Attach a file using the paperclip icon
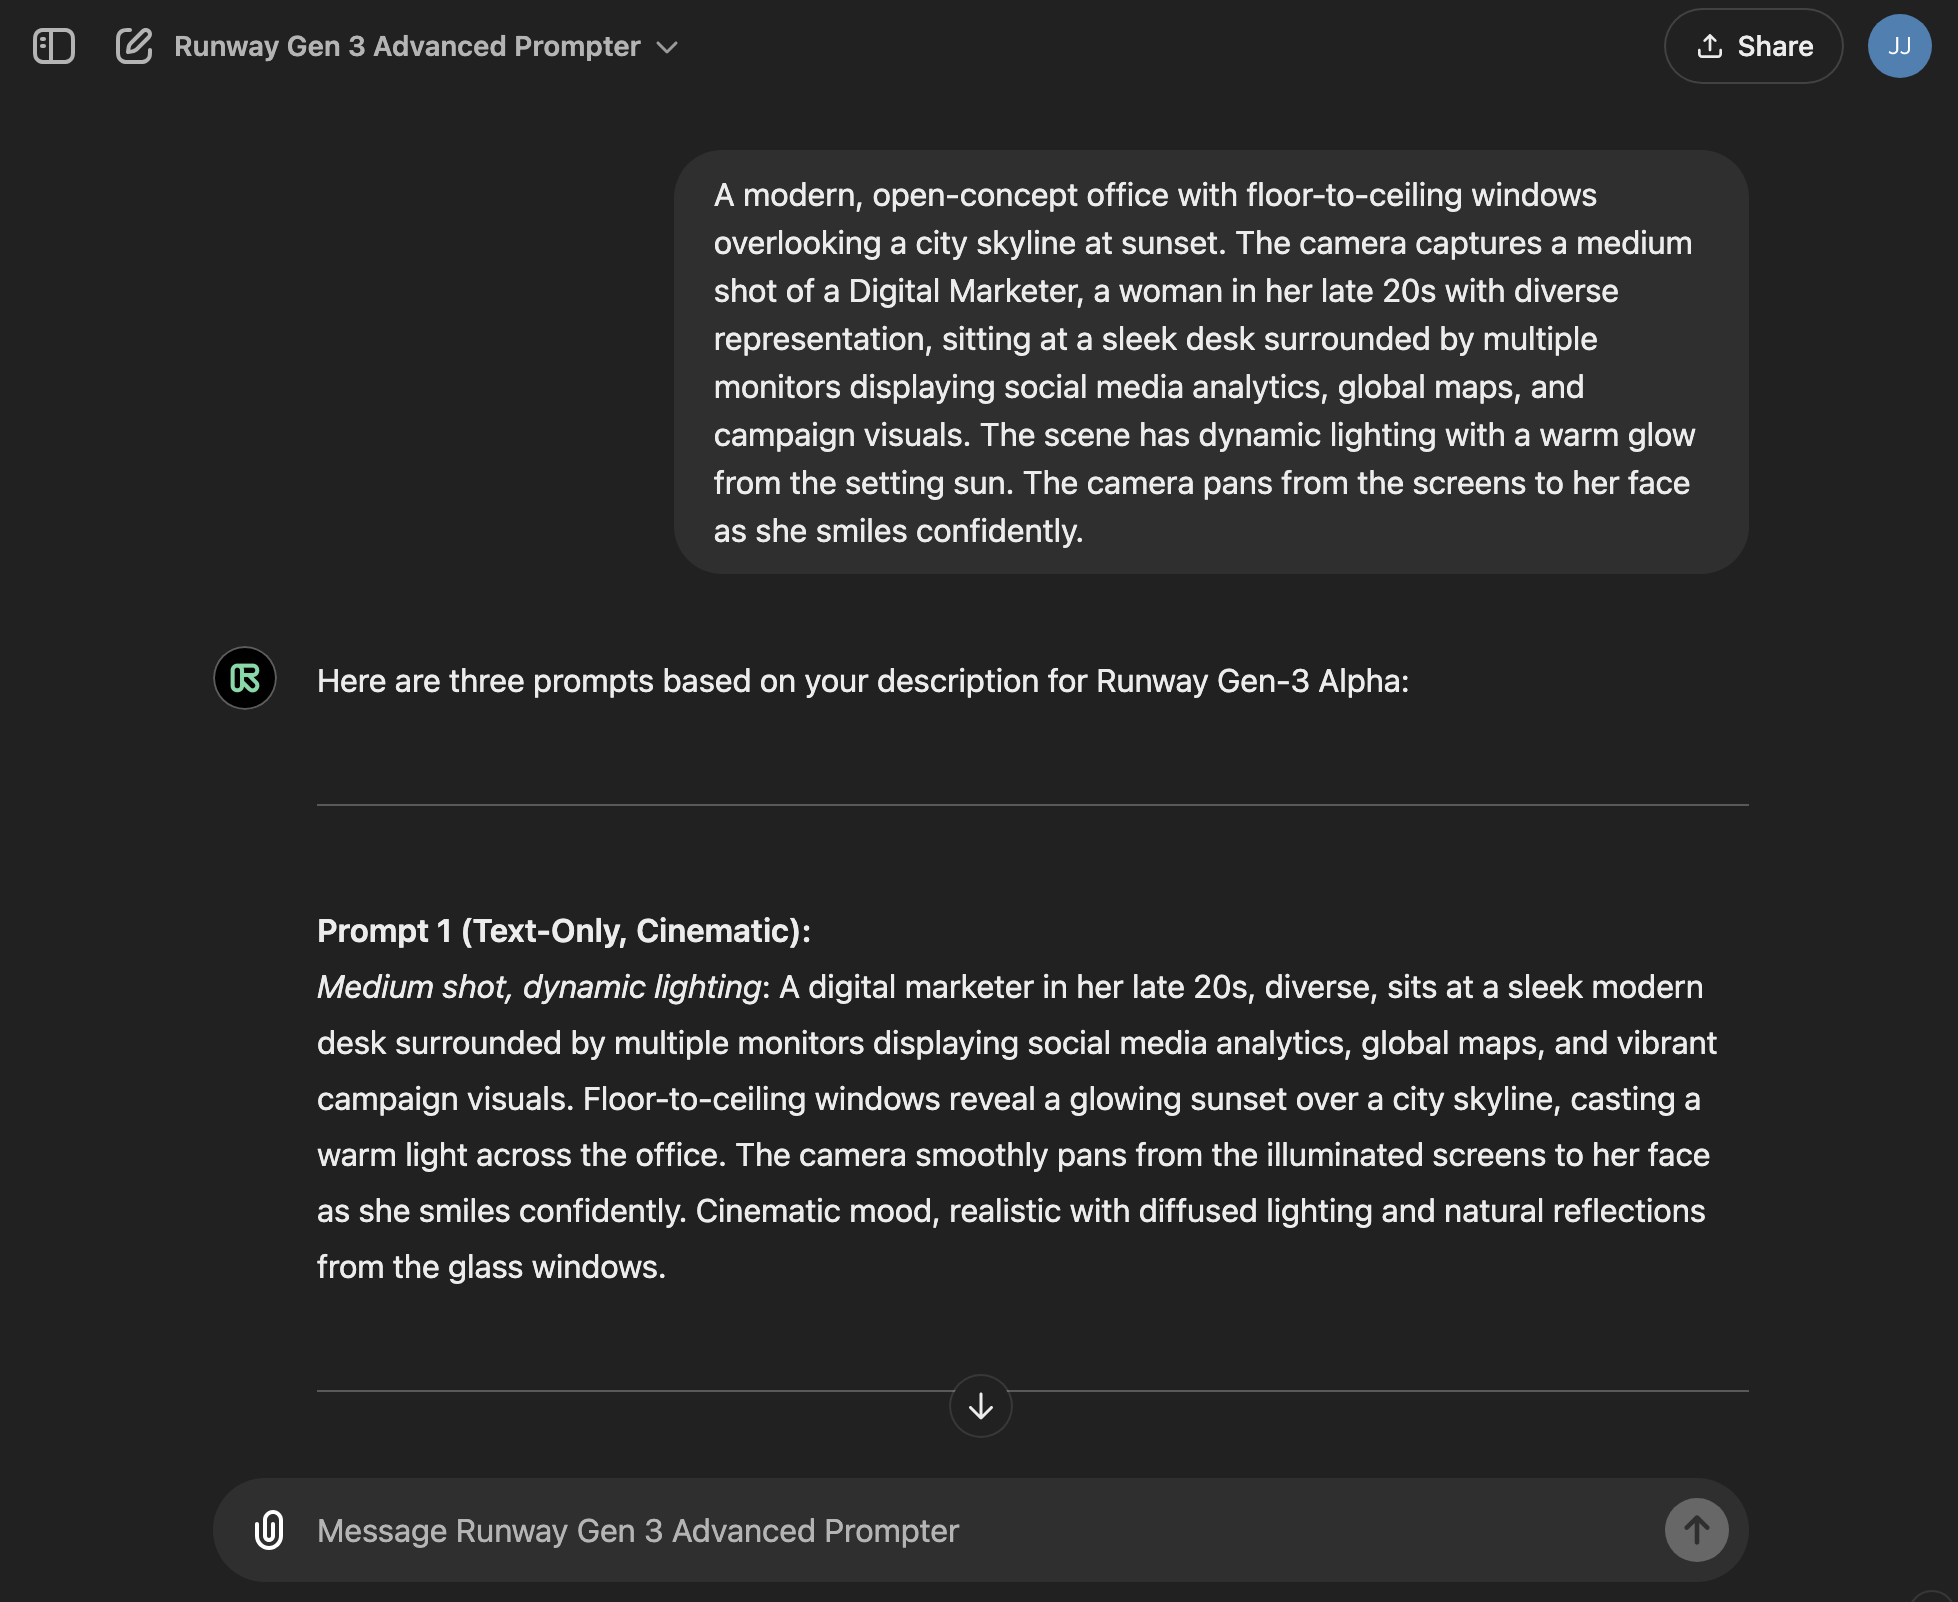The height and width of the screenshot is (1602, 1958). pos(269,1530)
